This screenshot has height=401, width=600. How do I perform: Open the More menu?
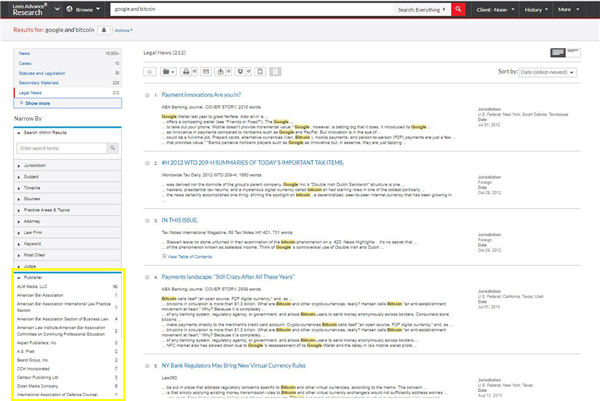[568, 10]
